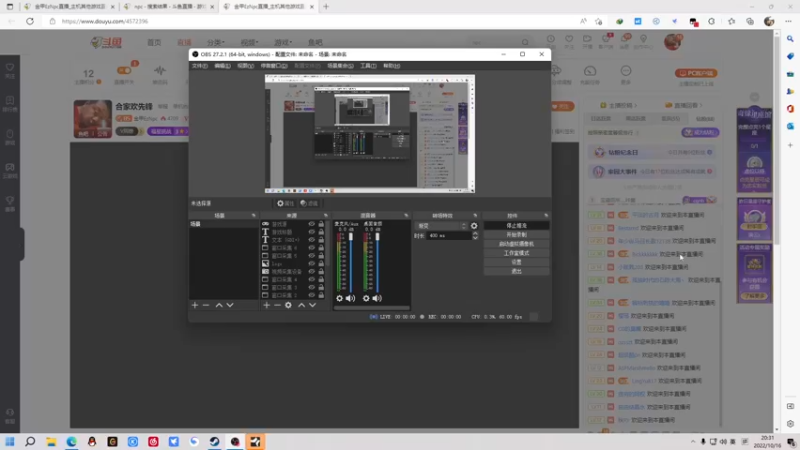Open source properties gear in Sources toolbar
This screenshot has width=800, height=450.
point(288,305)
